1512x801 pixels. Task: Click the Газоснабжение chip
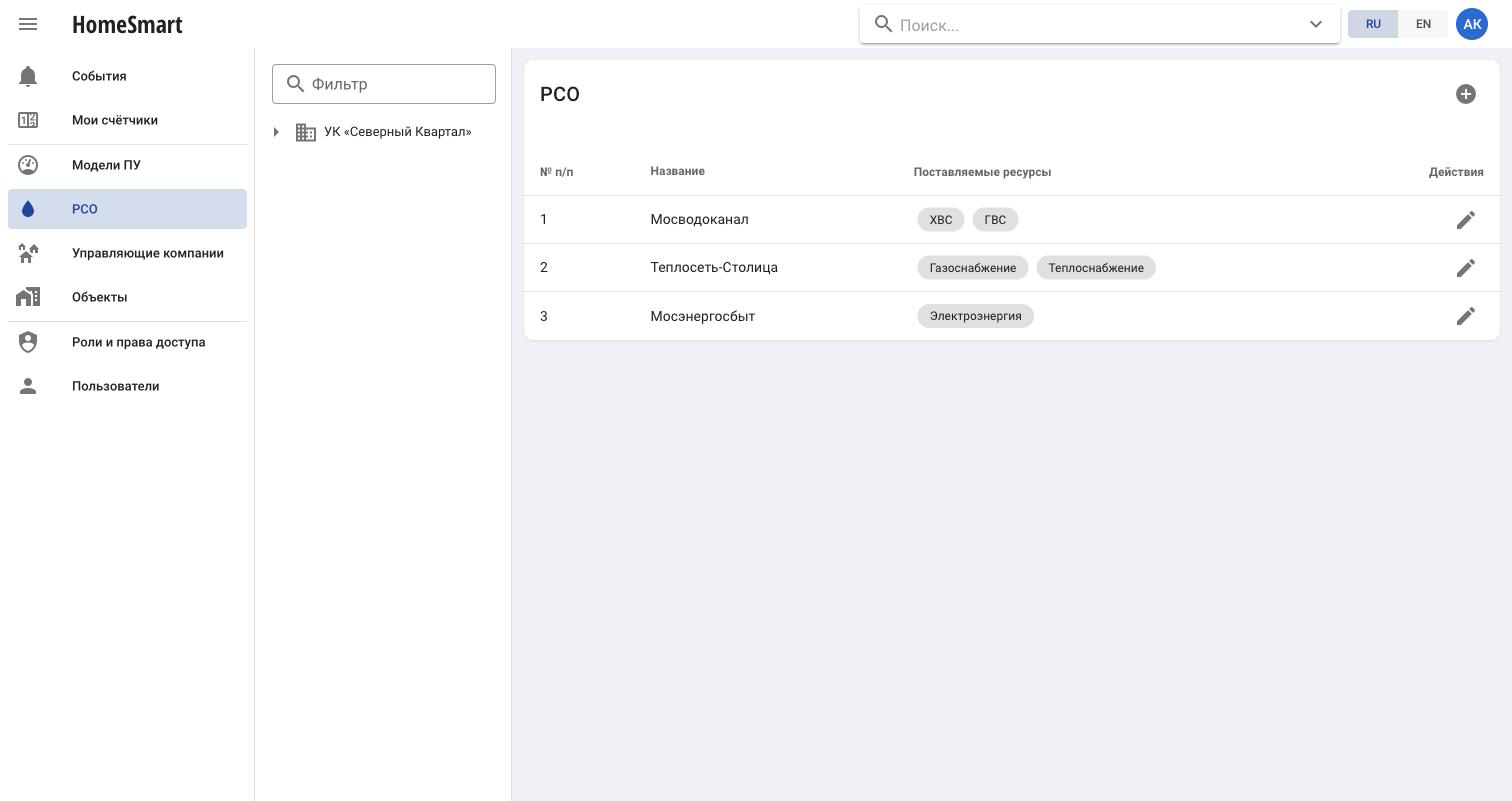pyautogui.click(x=973, y=268)
